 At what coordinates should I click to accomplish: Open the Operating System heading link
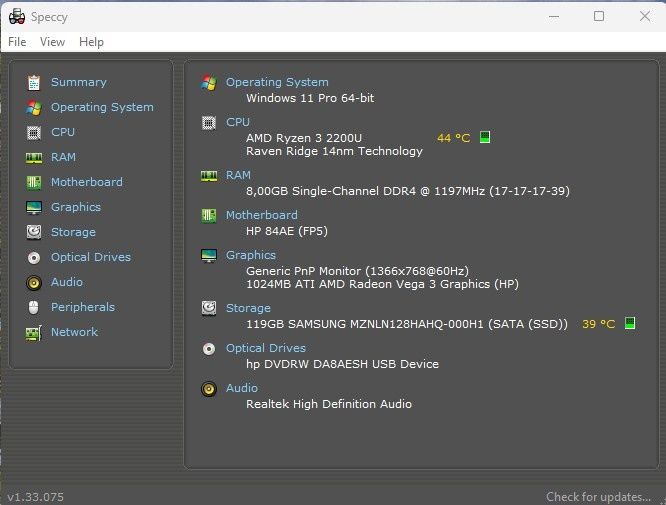pyautogui.click(x=277, y=82)
